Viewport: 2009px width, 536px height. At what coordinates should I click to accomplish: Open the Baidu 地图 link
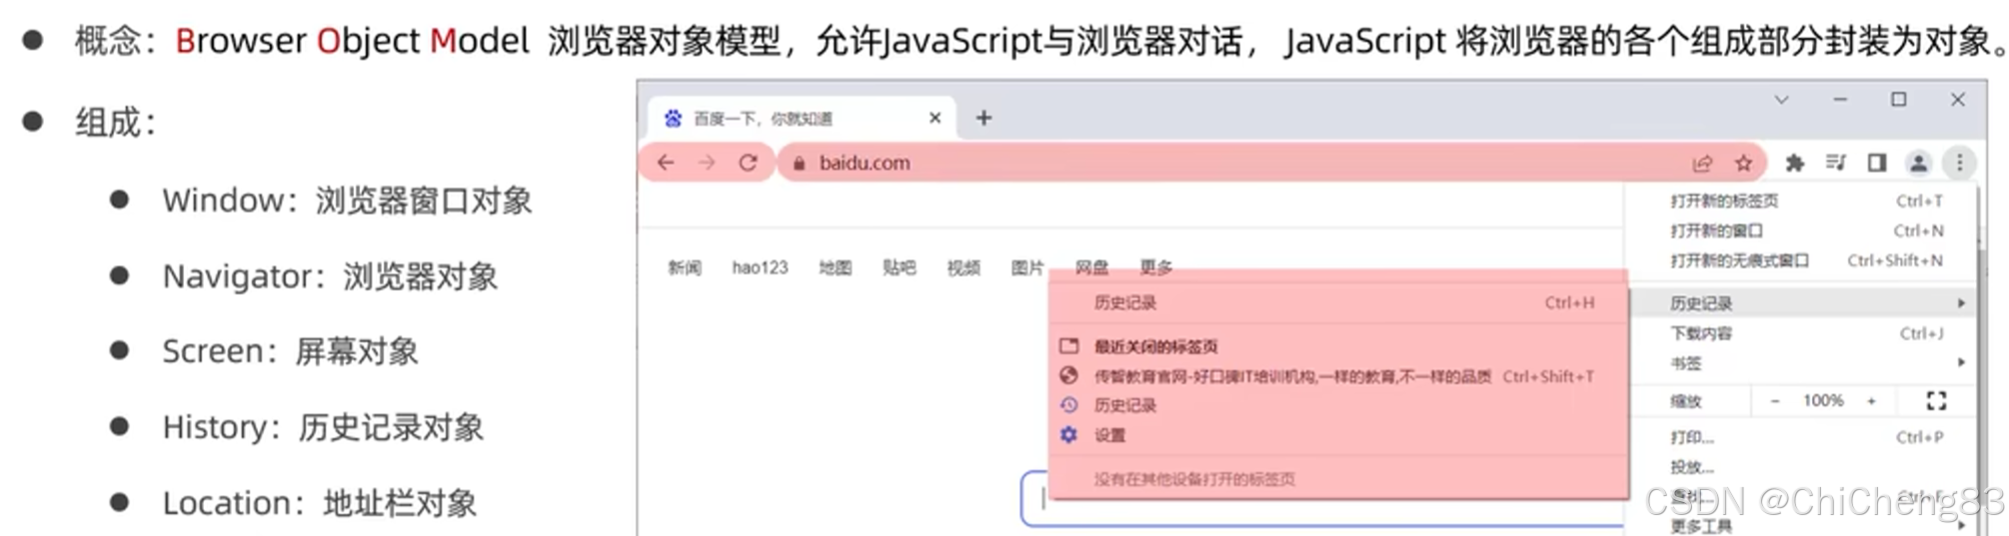(835, 267)
